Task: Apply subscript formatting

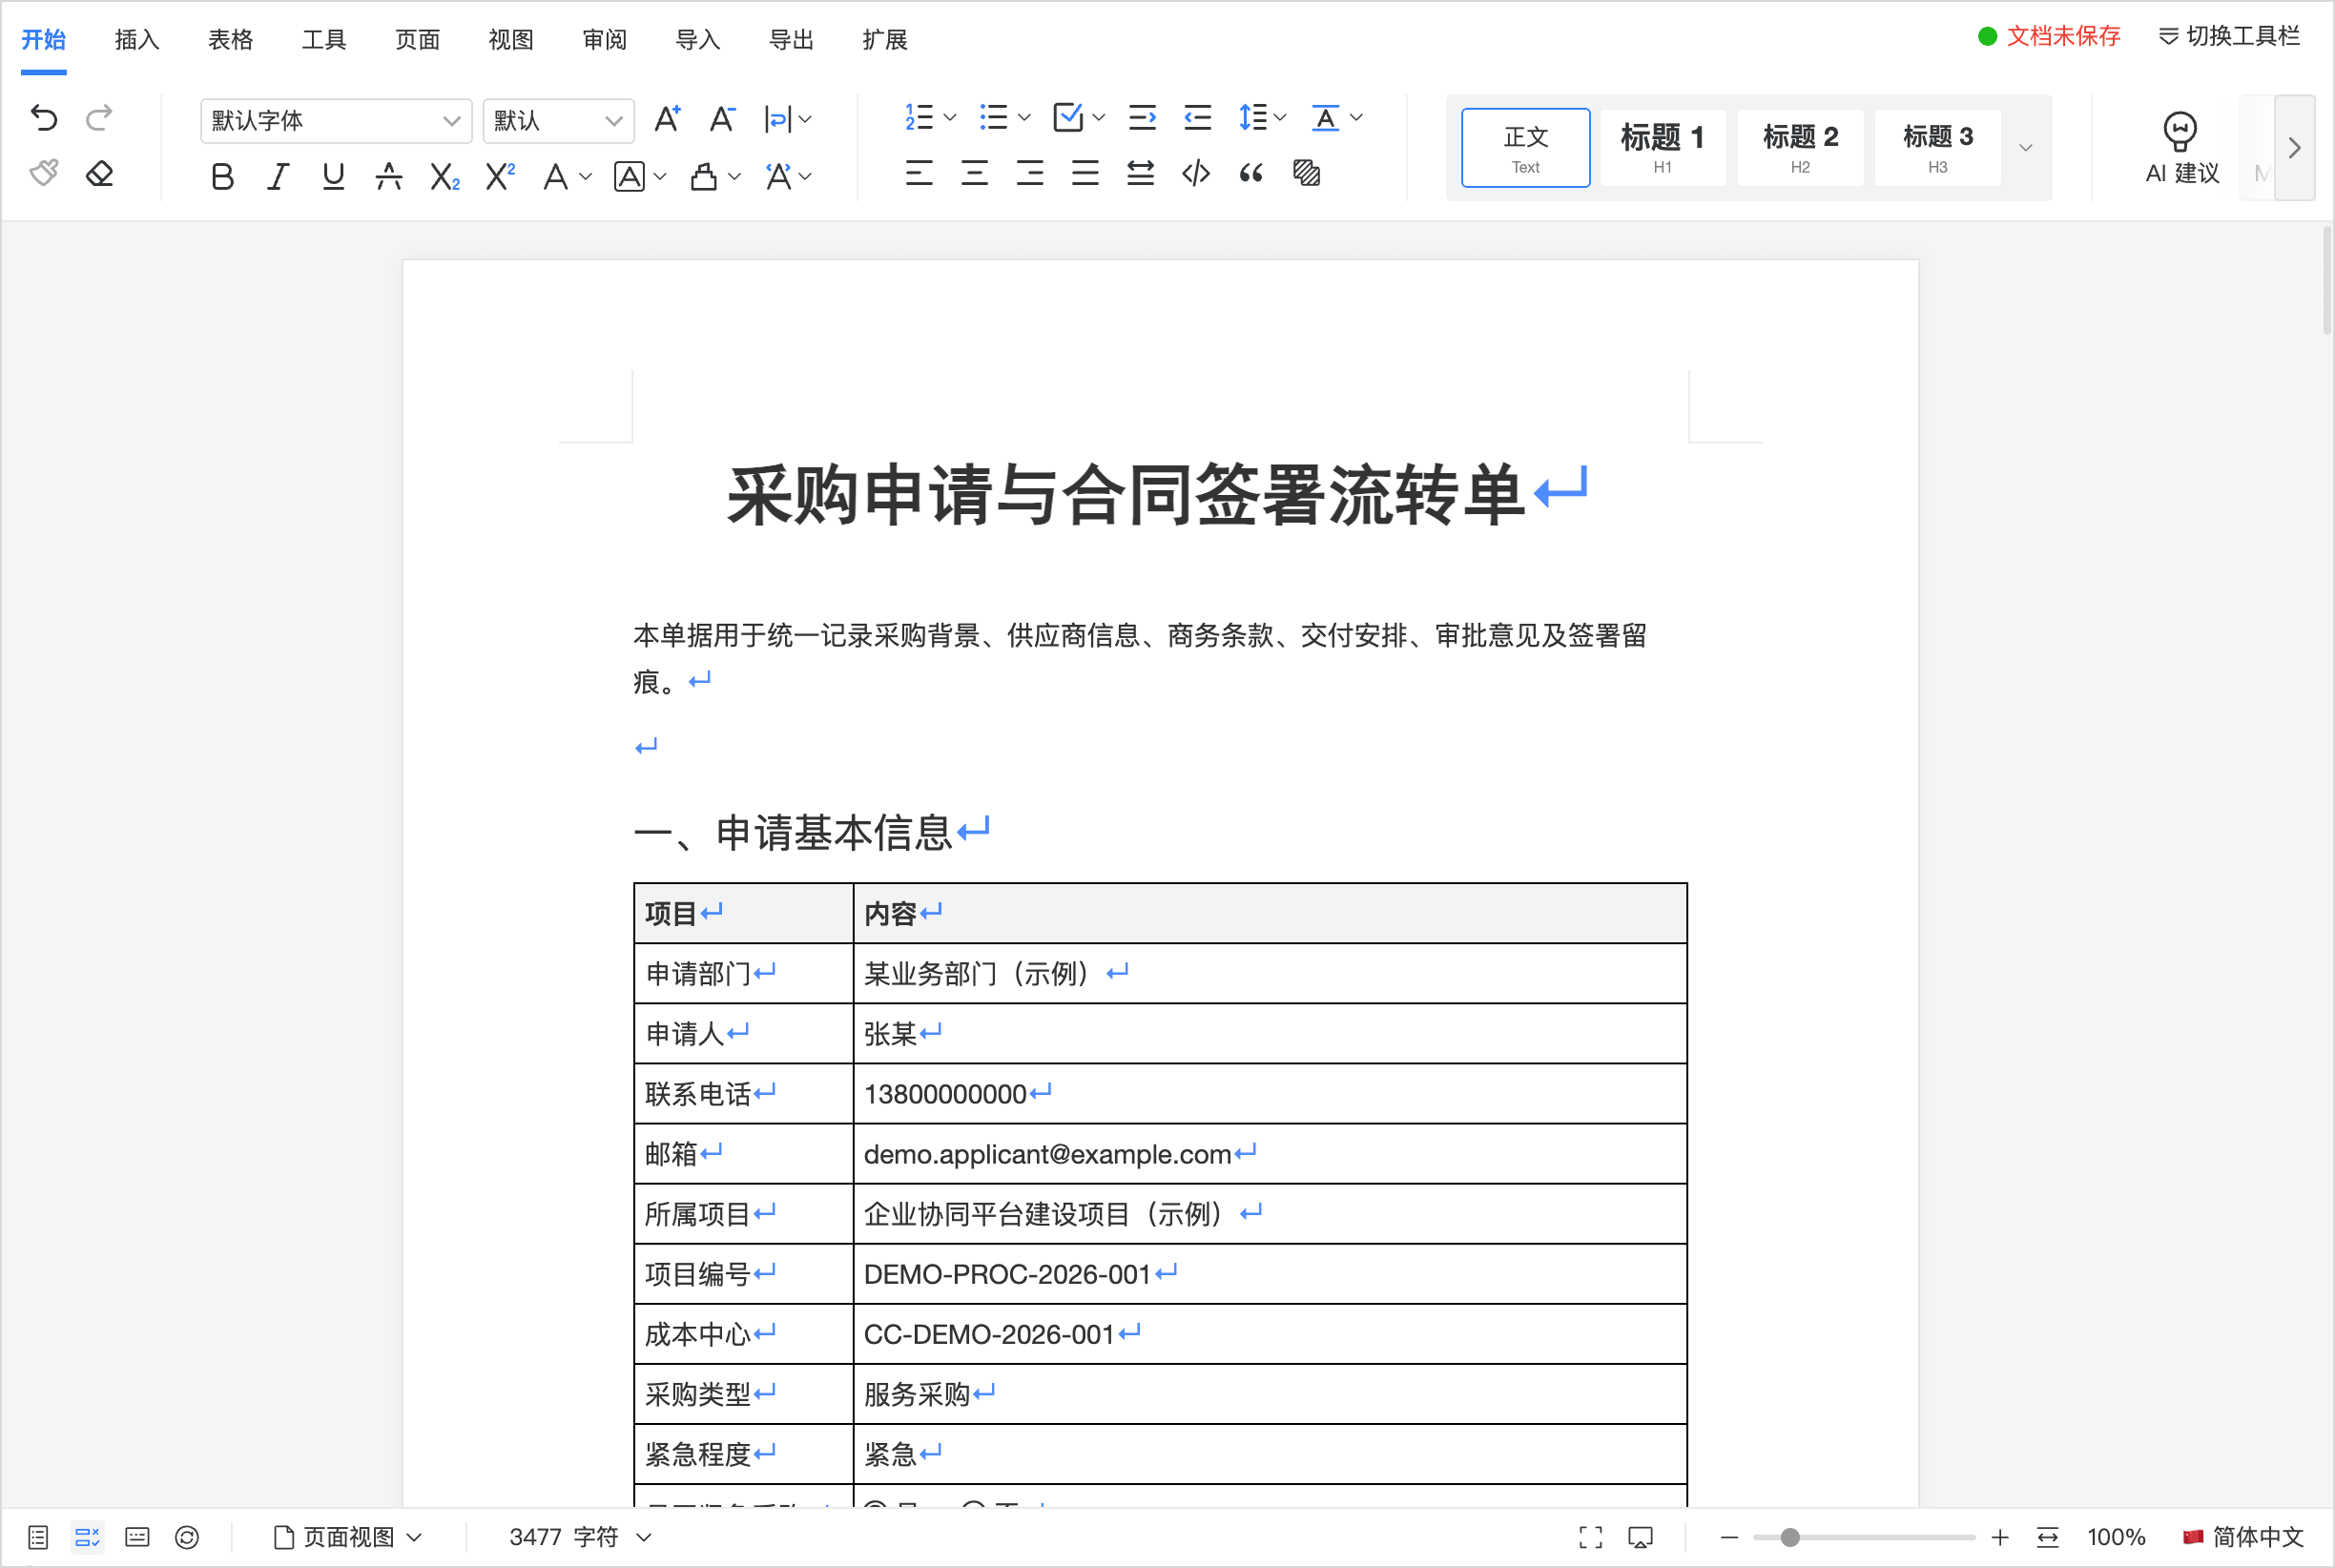Action: 444,177
